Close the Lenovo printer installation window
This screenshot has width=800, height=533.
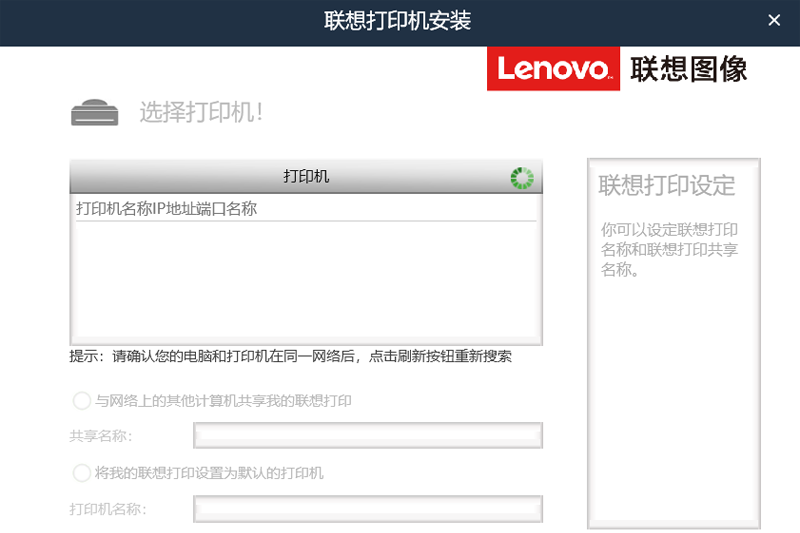[774, 20]
